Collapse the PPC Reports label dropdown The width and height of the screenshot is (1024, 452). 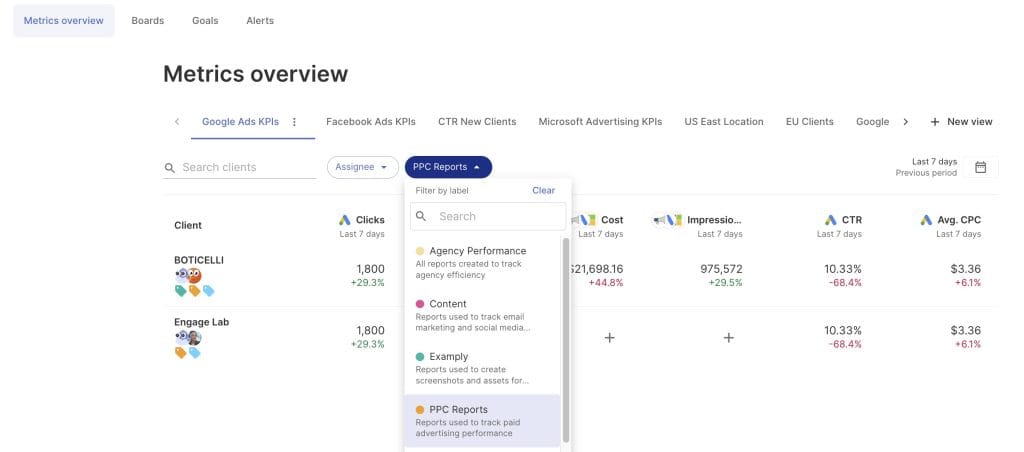(448, 167)
